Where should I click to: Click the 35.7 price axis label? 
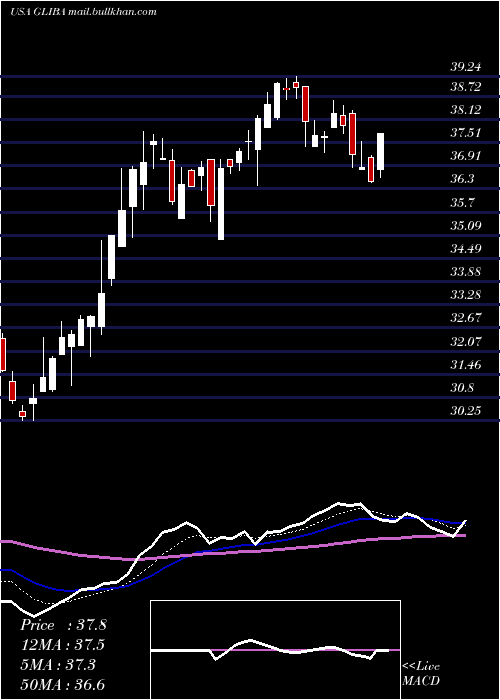point(462,203)
